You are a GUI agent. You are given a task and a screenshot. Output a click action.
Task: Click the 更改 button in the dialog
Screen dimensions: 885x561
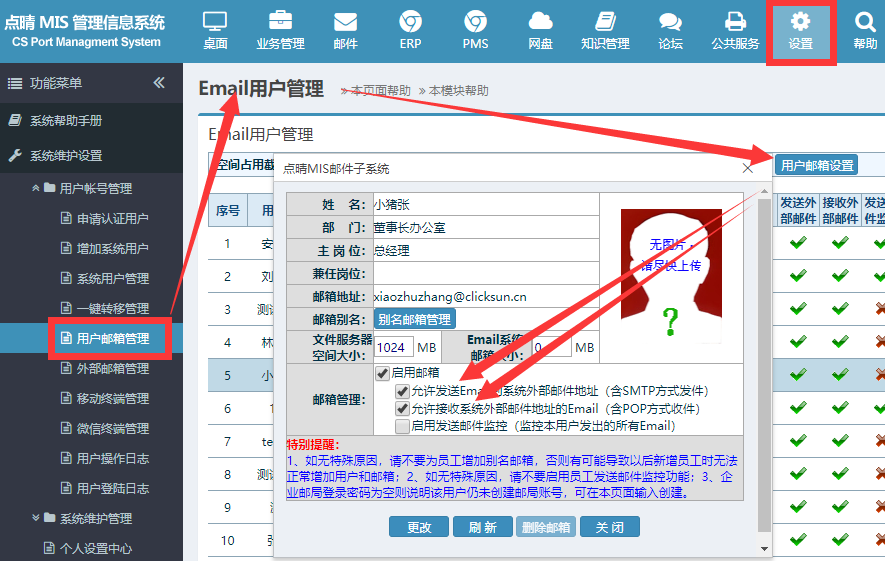[x=419, y=527]
